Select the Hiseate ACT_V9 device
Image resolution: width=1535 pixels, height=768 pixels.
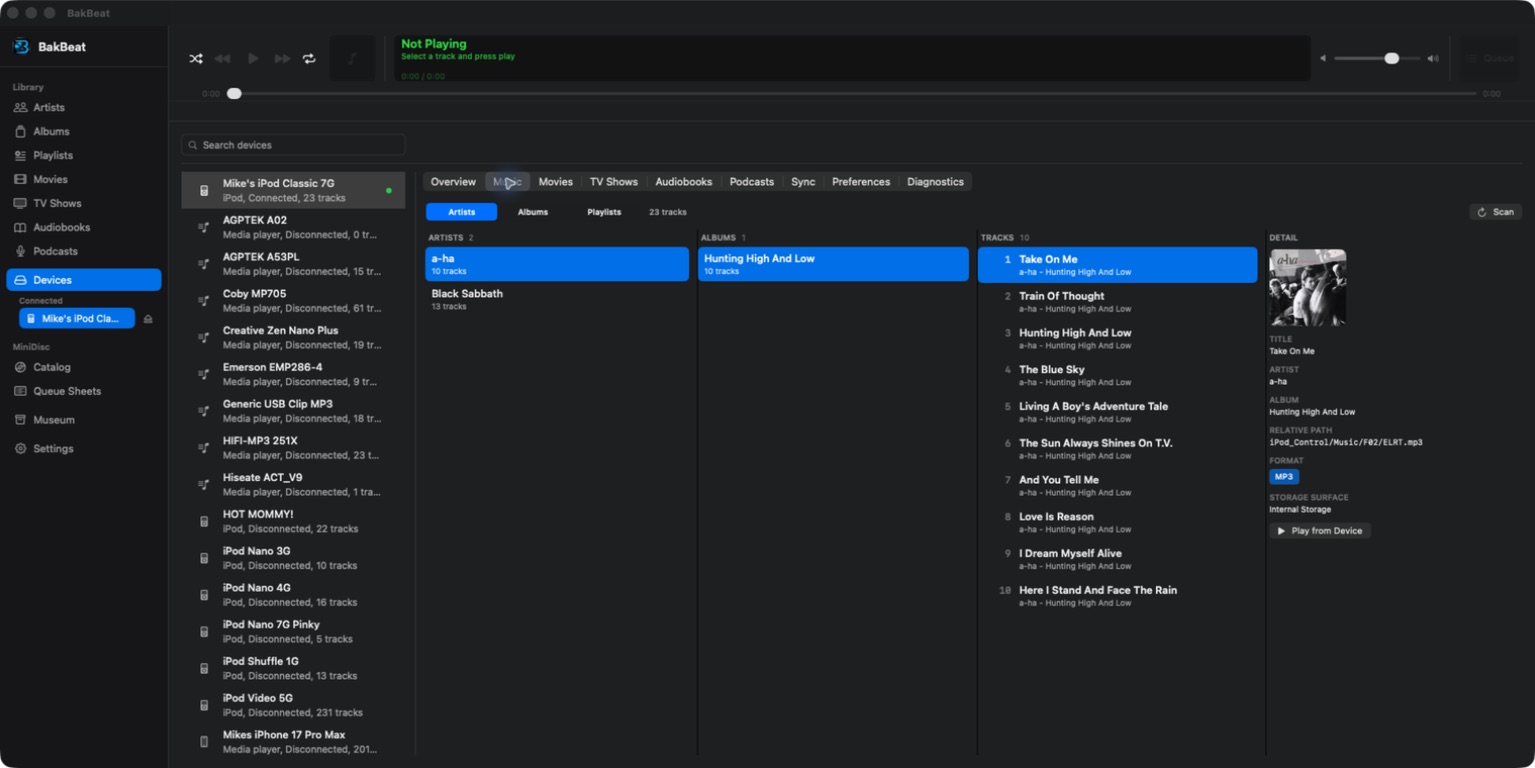coord(293,484)
